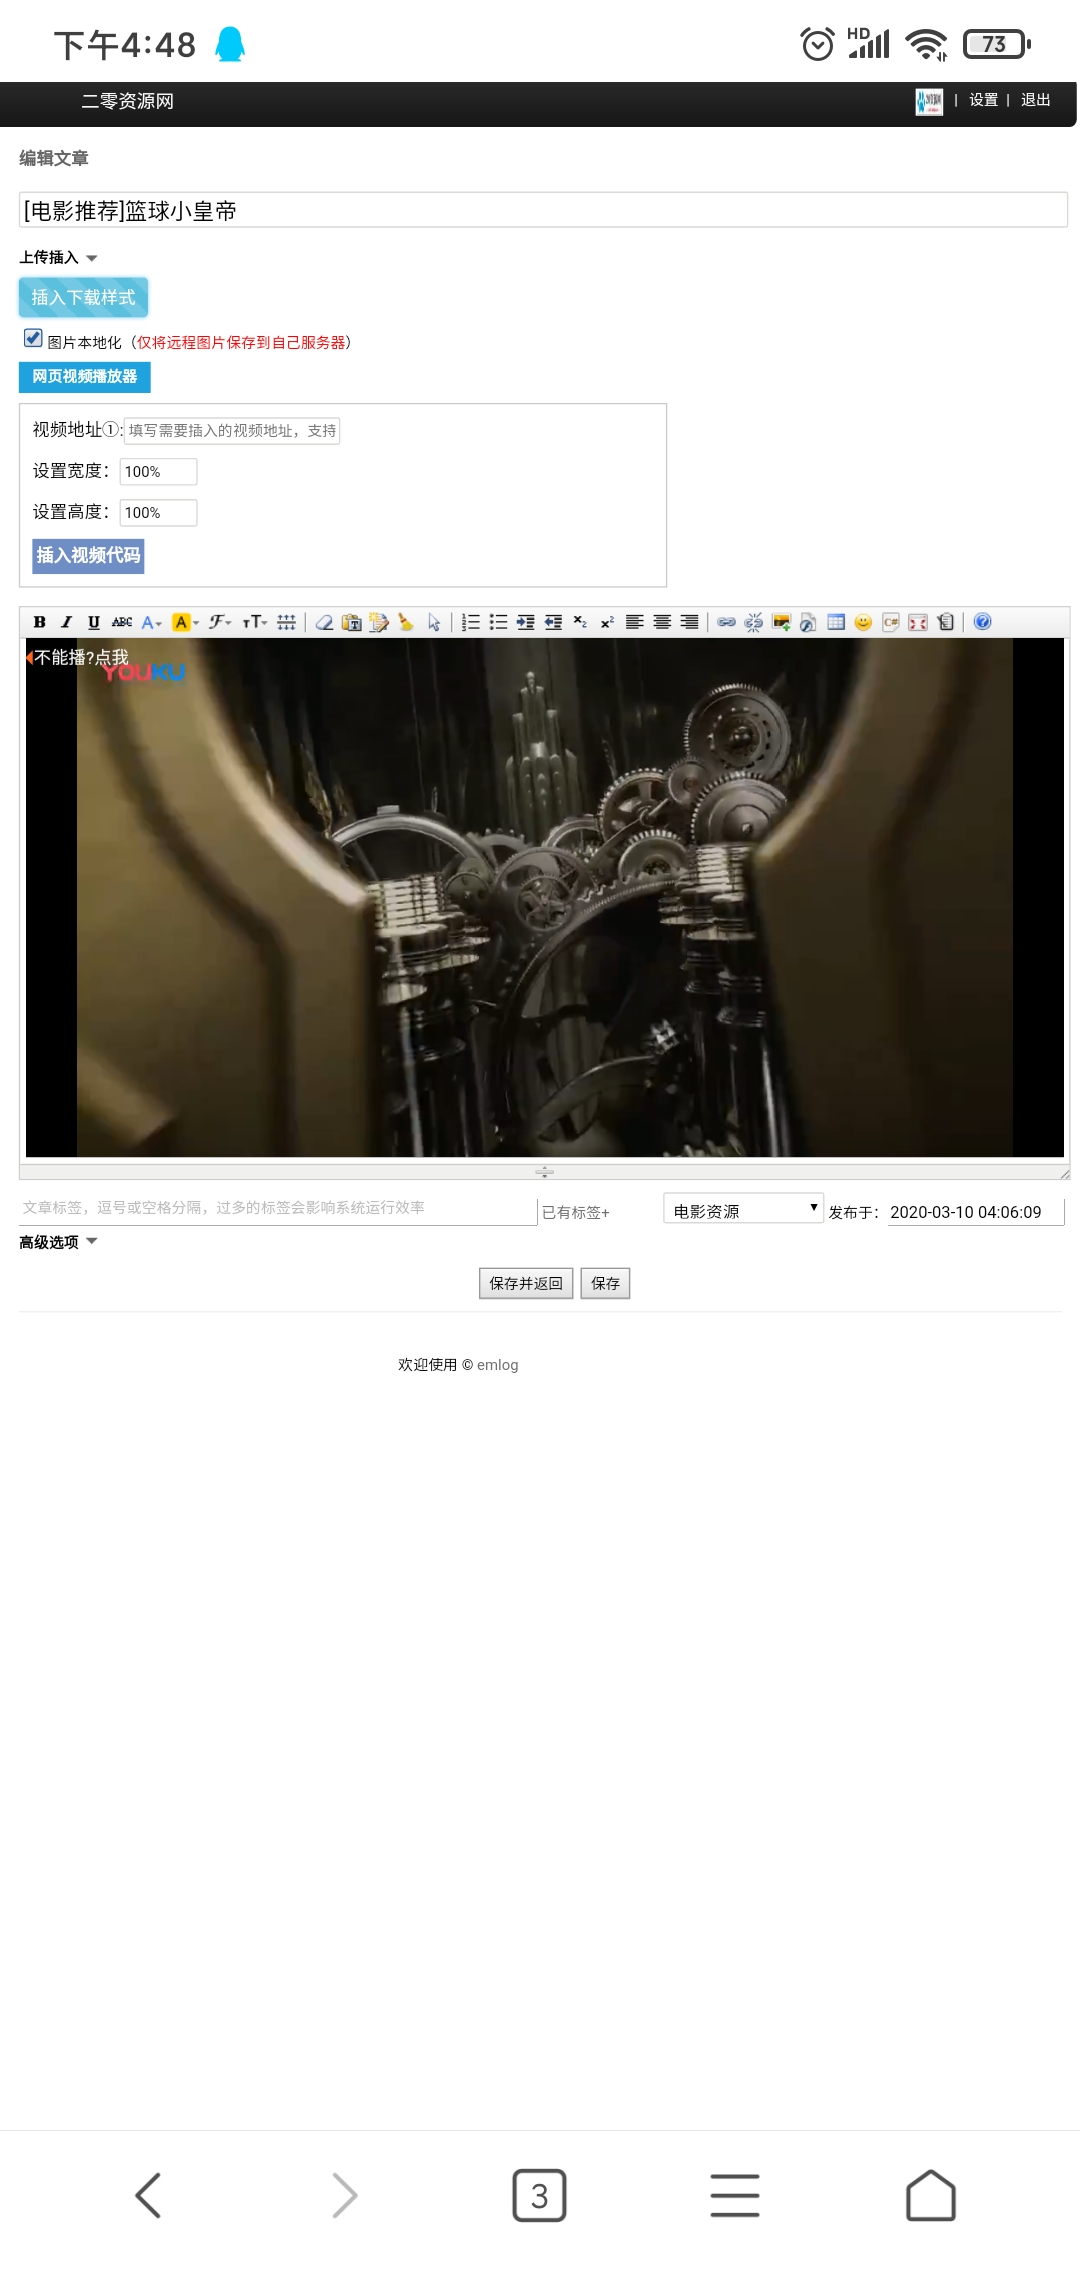This screenshot has height=2280, width=1080.
Task: Center-align the editor text
Action: [662, 622]
